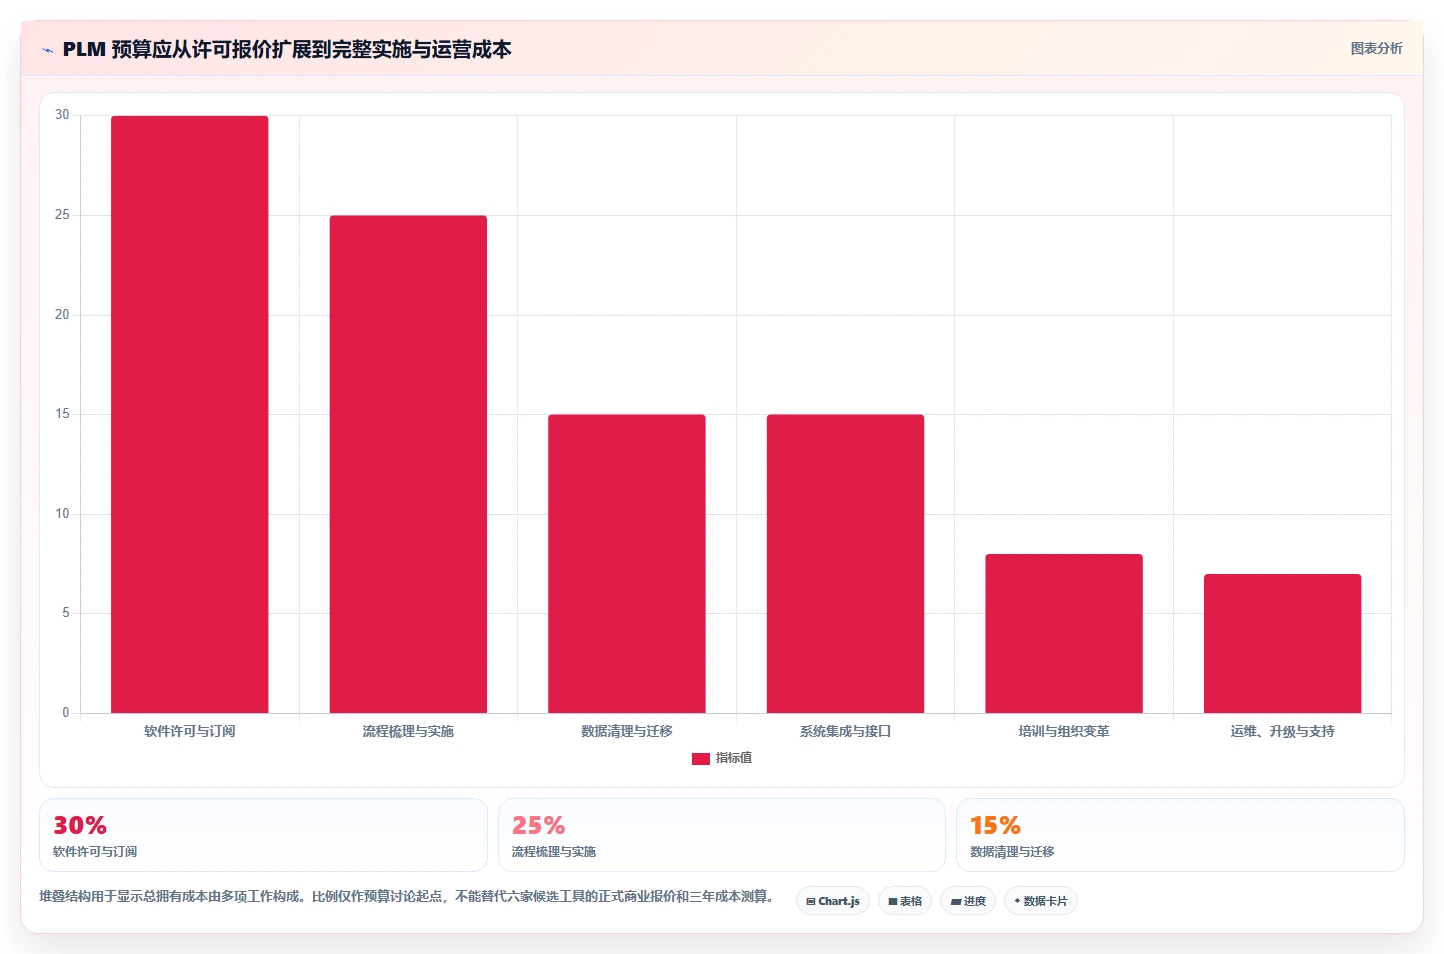The width and height of the screenshot is (1444, 954).
Task: Click the 流程梳理与实施 bar in the chart
Action: 408,464
